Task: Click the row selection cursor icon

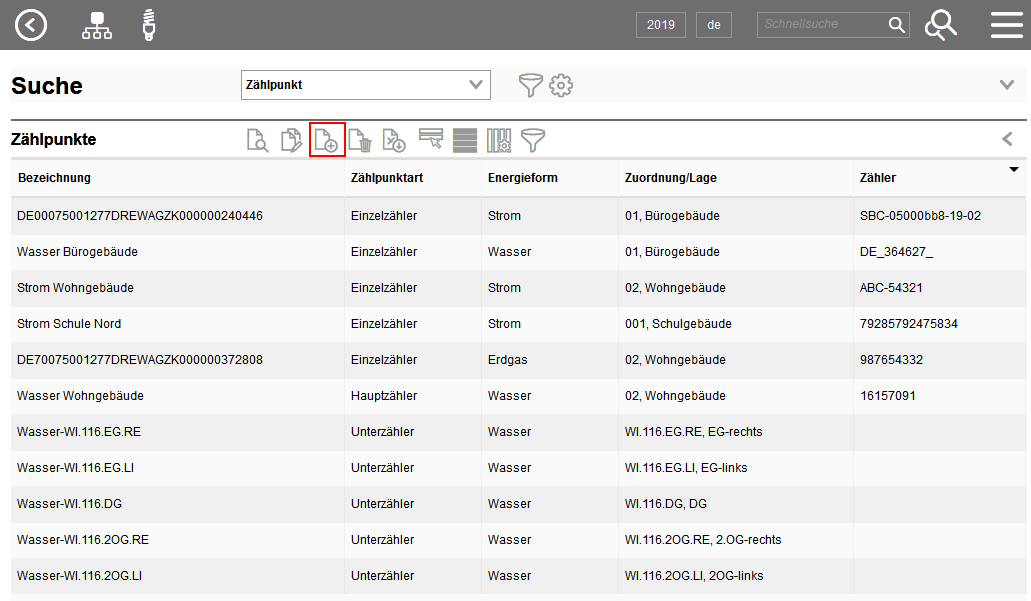Action: 431,140
